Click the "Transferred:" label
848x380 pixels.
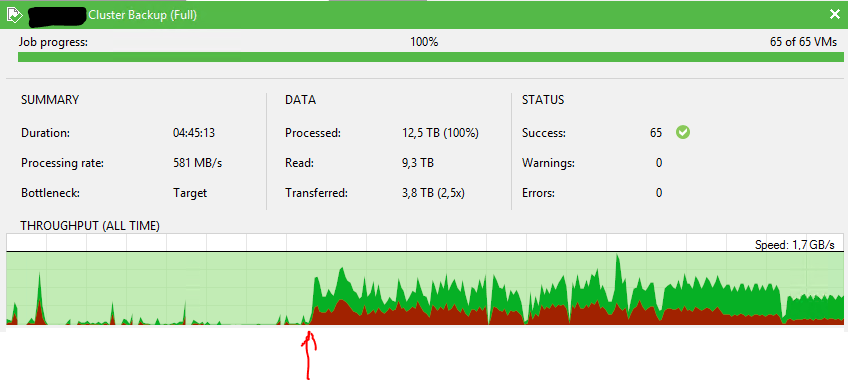(316, 193)
